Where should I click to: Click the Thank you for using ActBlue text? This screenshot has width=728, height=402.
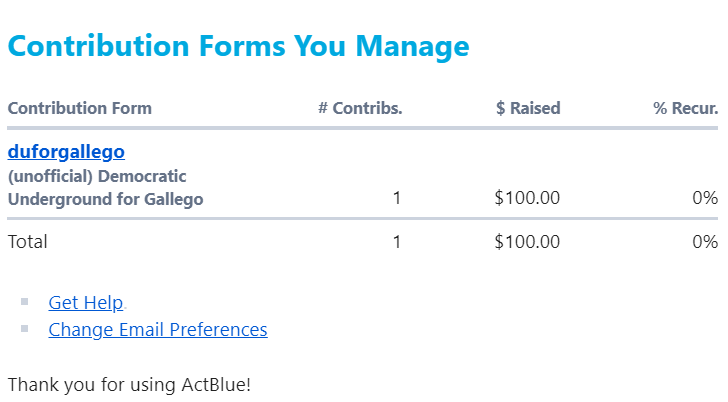tap(129, 383)
